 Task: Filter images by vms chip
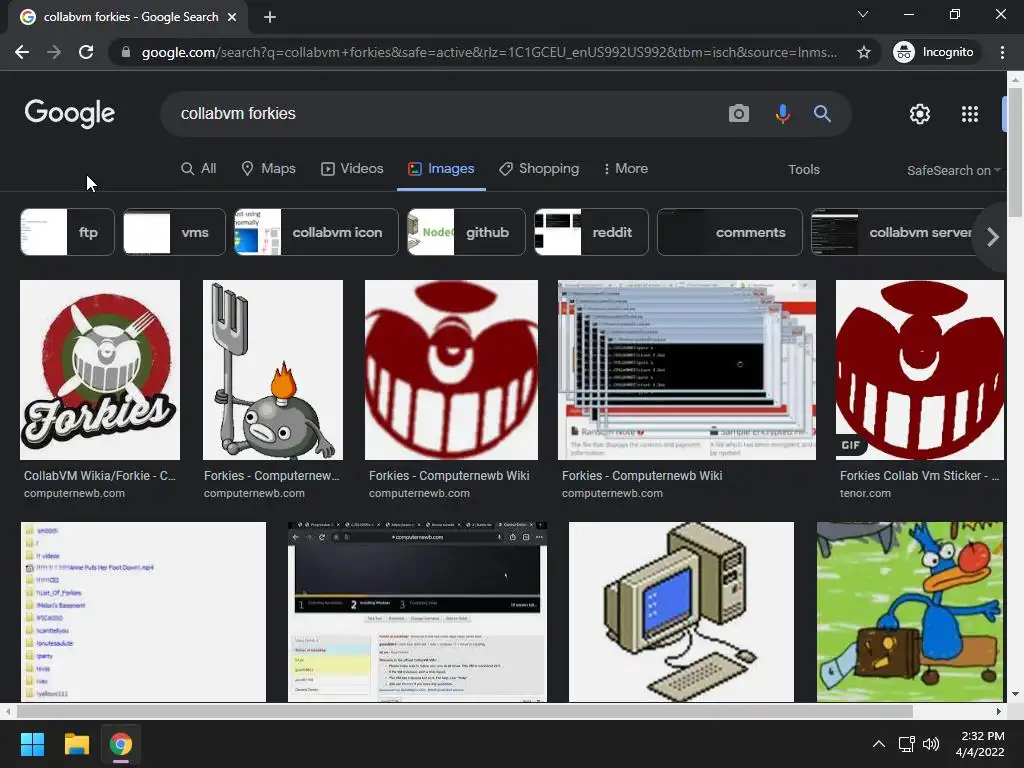coord(174,232)
